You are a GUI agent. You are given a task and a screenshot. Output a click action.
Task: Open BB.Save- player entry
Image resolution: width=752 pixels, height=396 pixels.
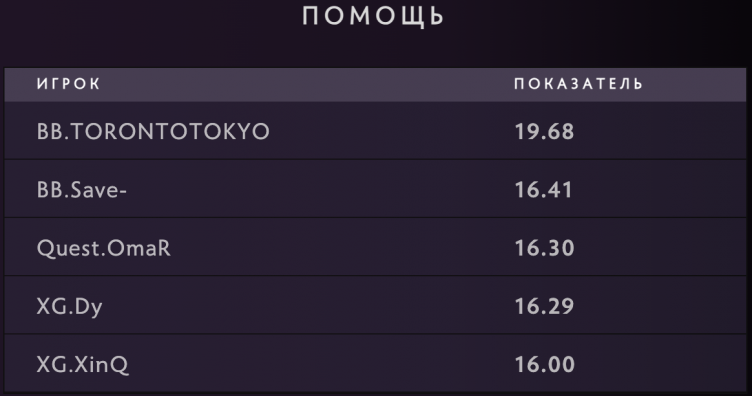tap(82, 190)
